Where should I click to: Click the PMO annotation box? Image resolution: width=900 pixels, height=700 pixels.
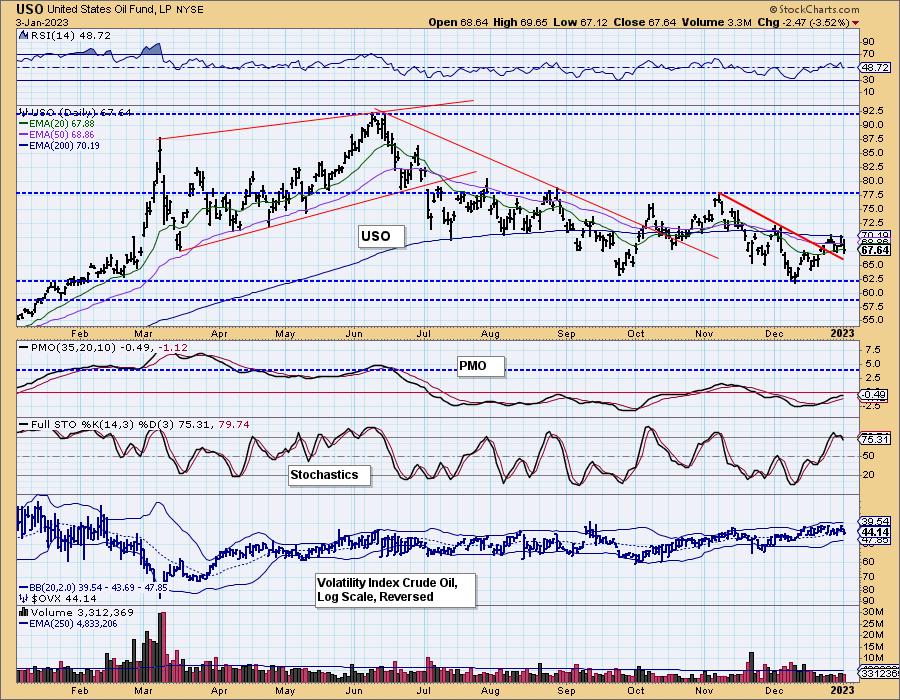(x=480, y=365)
